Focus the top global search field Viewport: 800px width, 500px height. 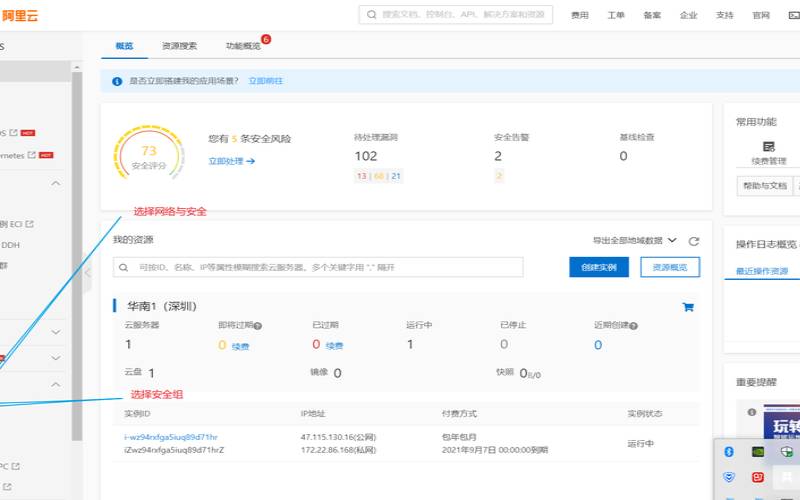[x=456, y=15]
